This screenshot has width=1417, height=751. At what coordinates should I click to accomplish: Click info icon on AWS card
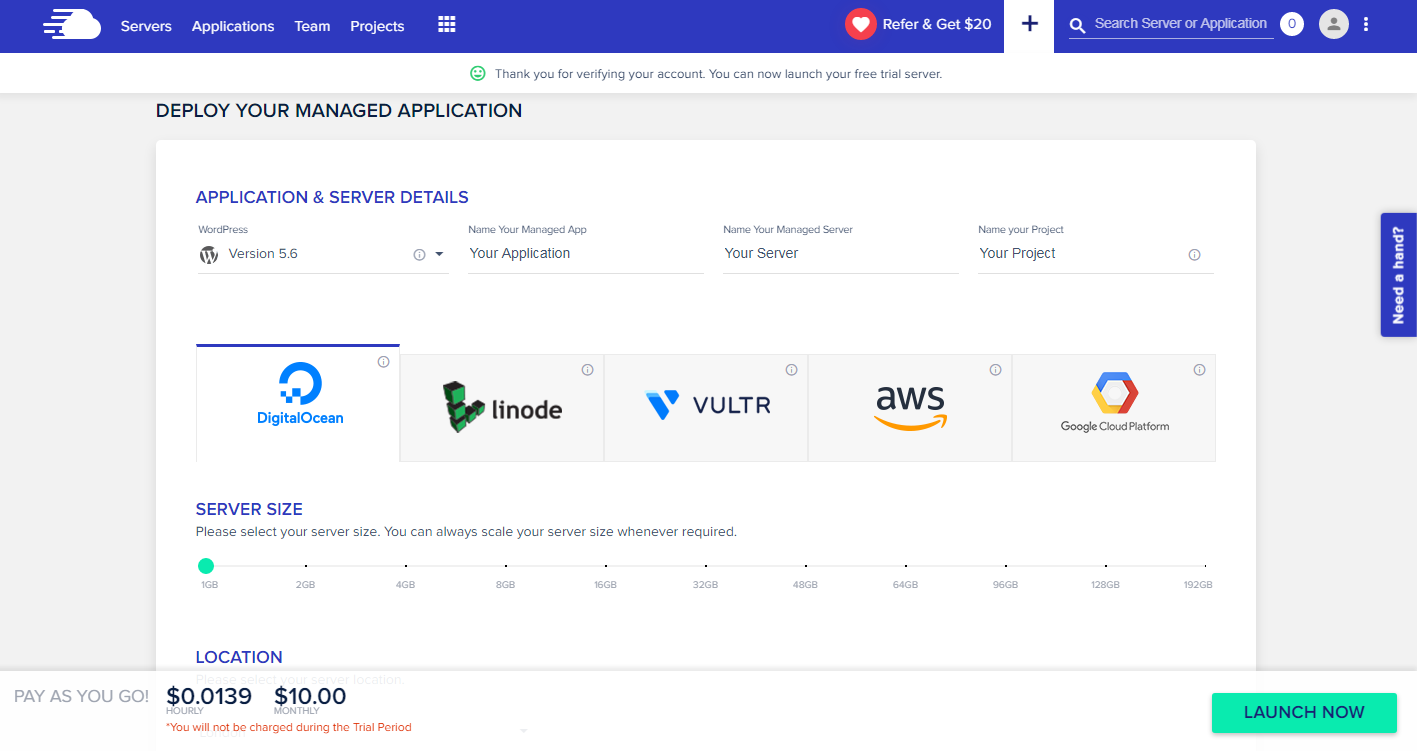point(995,370)
